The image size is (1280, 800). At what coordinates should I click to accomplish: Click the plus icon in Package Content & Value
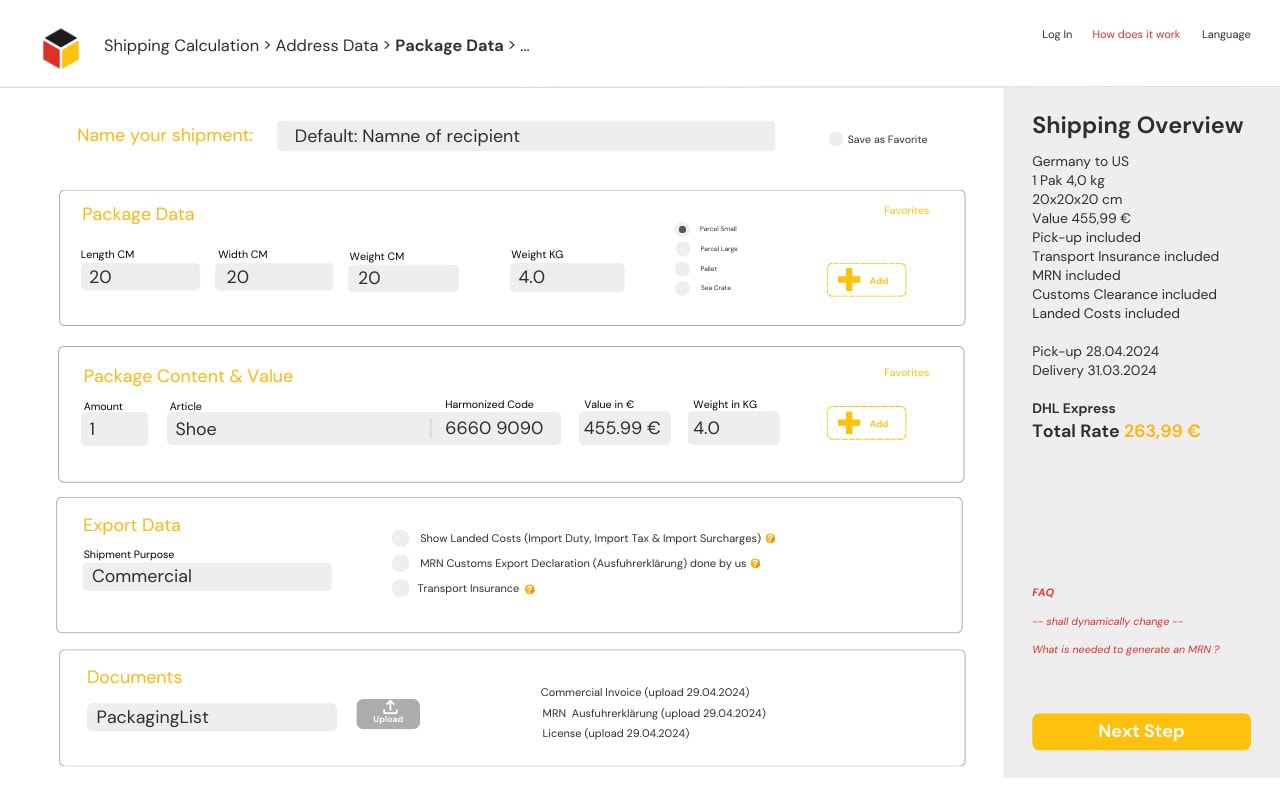pyautogui.click(x=849, y=423)
